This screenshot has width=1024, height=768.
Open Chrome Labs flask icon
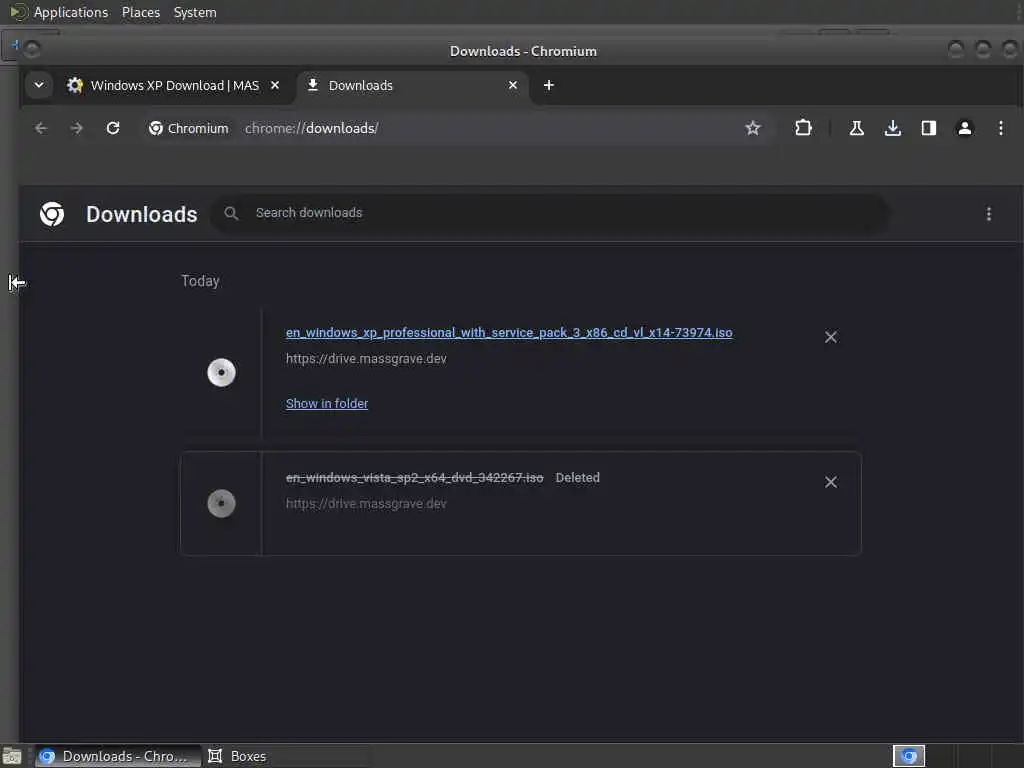coord(857,128)
